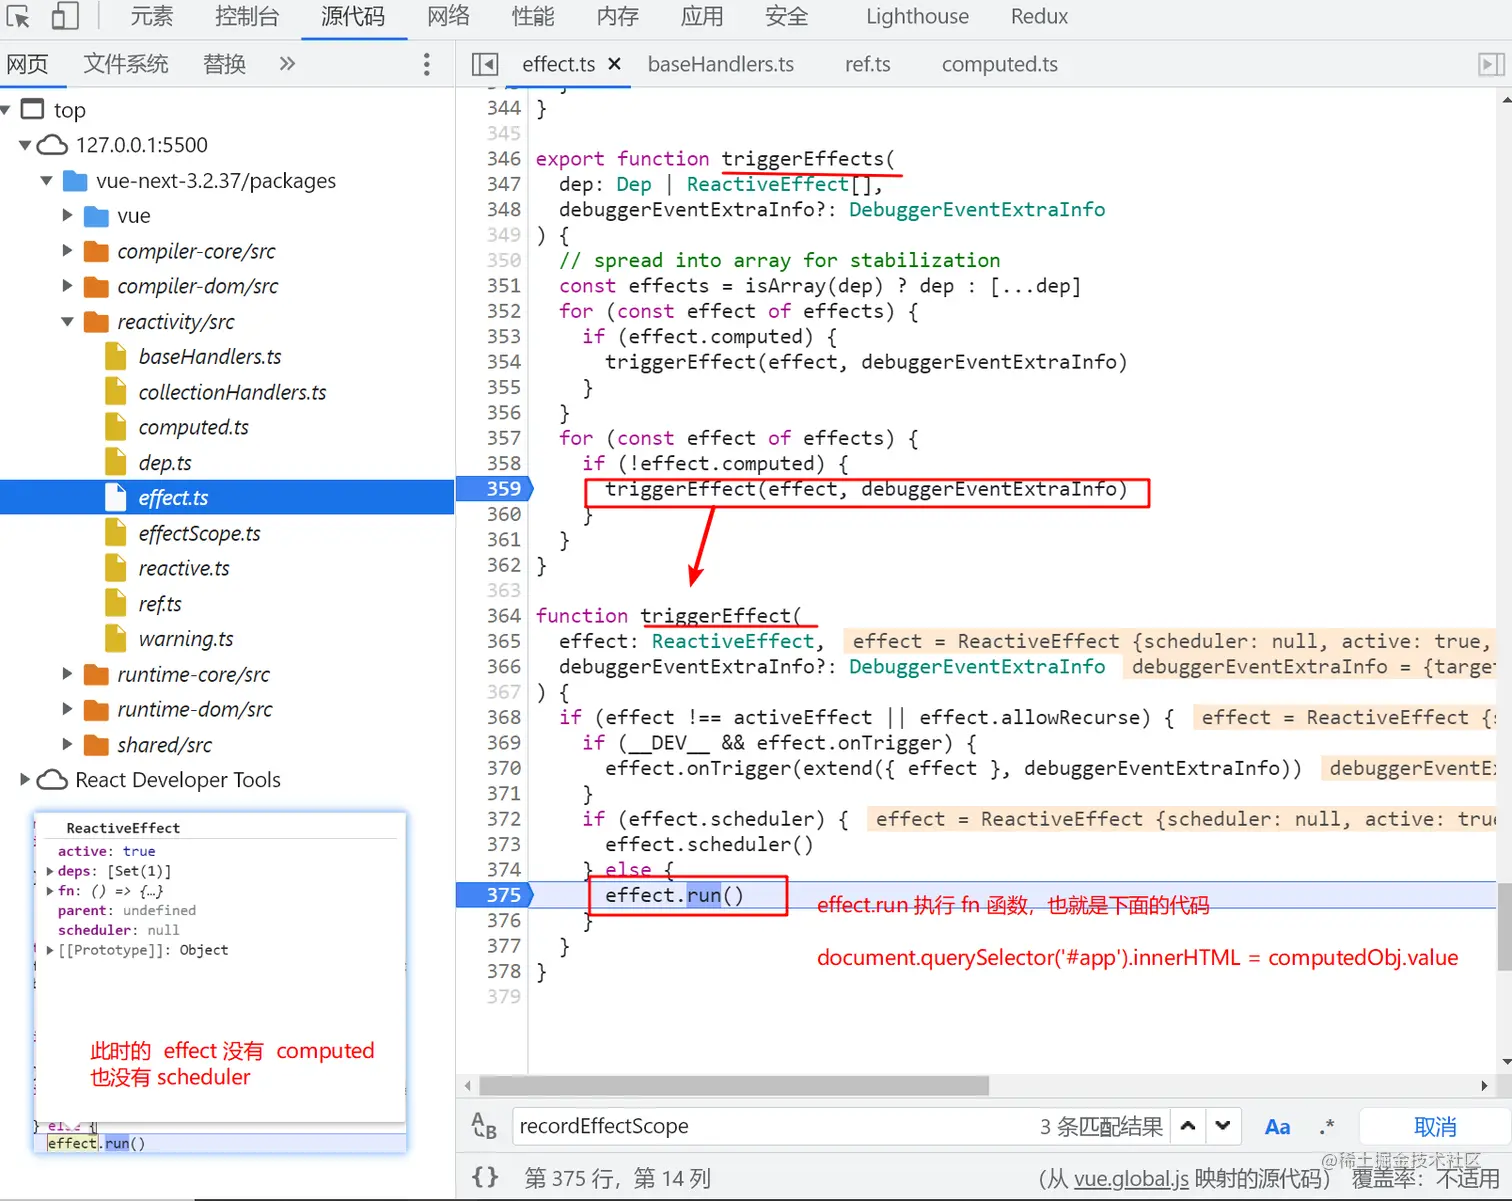Open collectionHandlers.ts in the file tree
This screenshot has width=1512, height=1201.
point(232,392)
